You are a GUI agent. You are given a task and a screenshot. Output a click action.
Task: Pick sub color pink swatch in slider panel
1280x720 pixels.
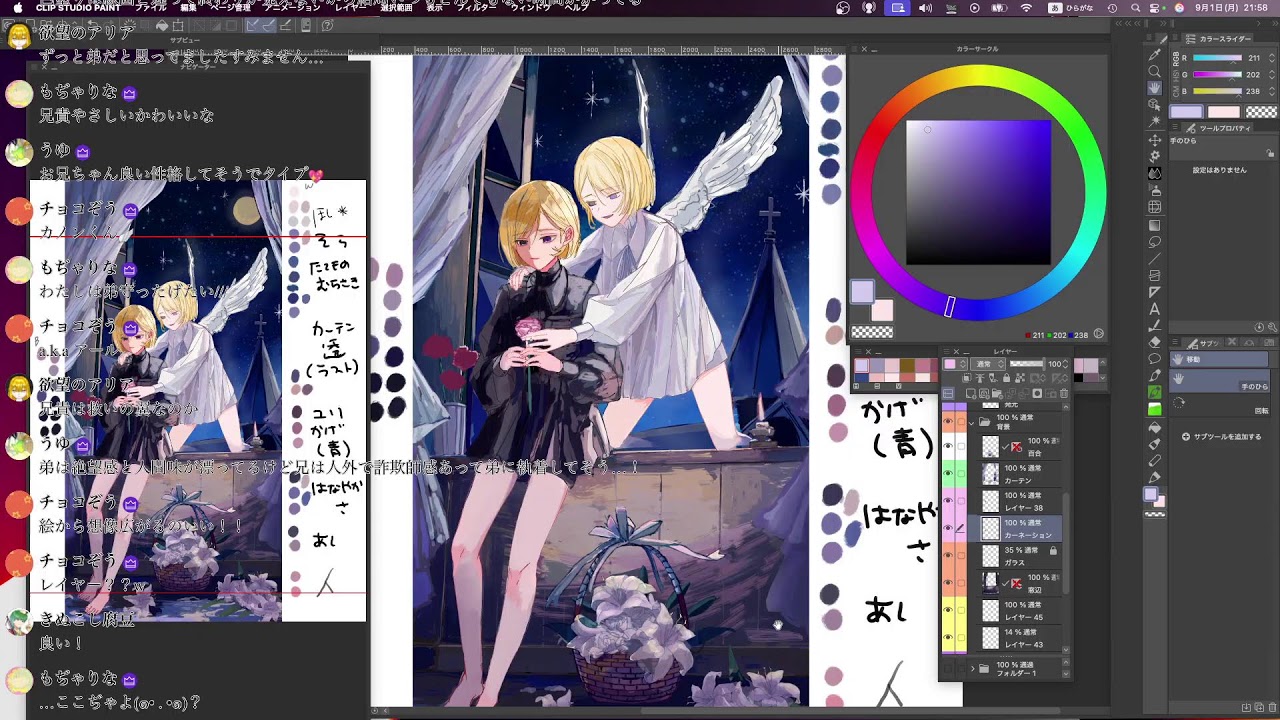(x=1223, y=112)
